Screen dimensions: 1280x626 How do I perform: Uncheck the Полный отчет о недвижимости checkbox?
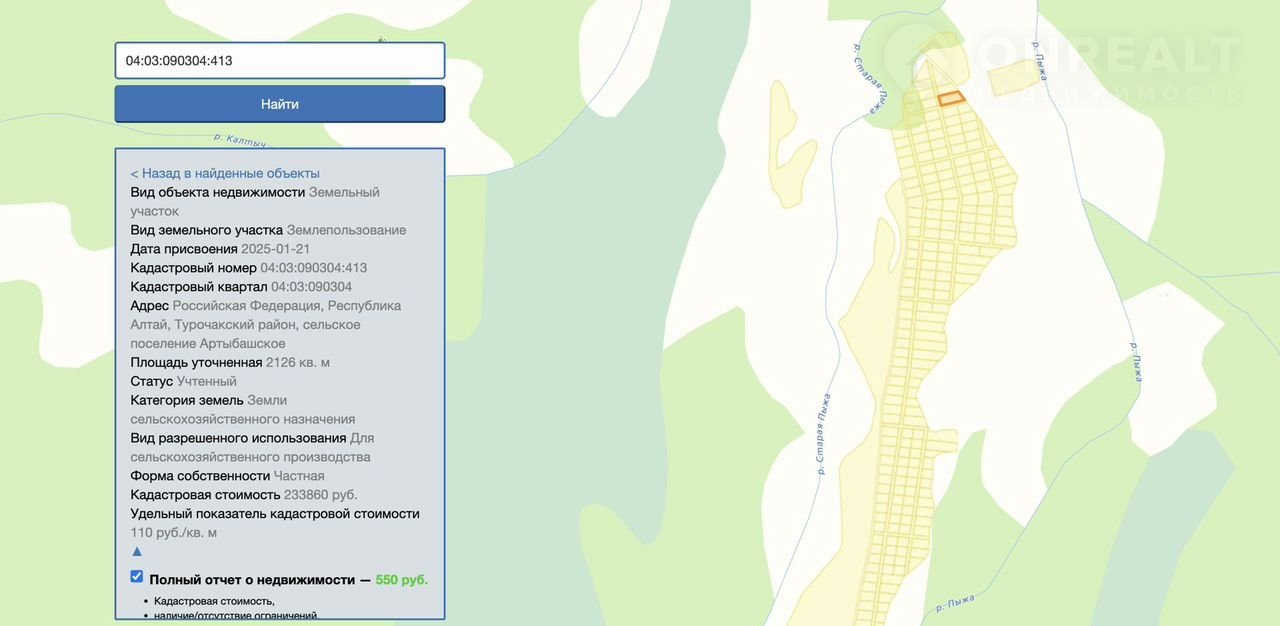[137, 577]
